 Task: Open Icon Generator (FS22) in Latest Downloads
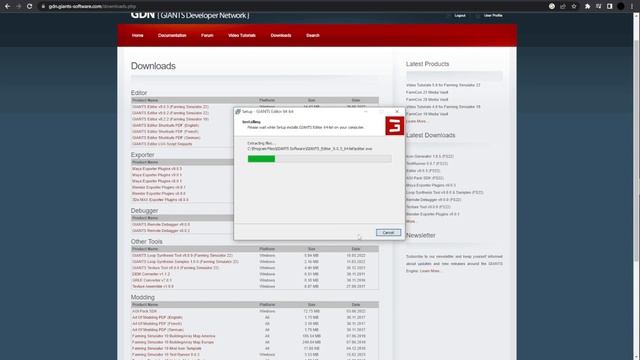click(x=430, y=156)
